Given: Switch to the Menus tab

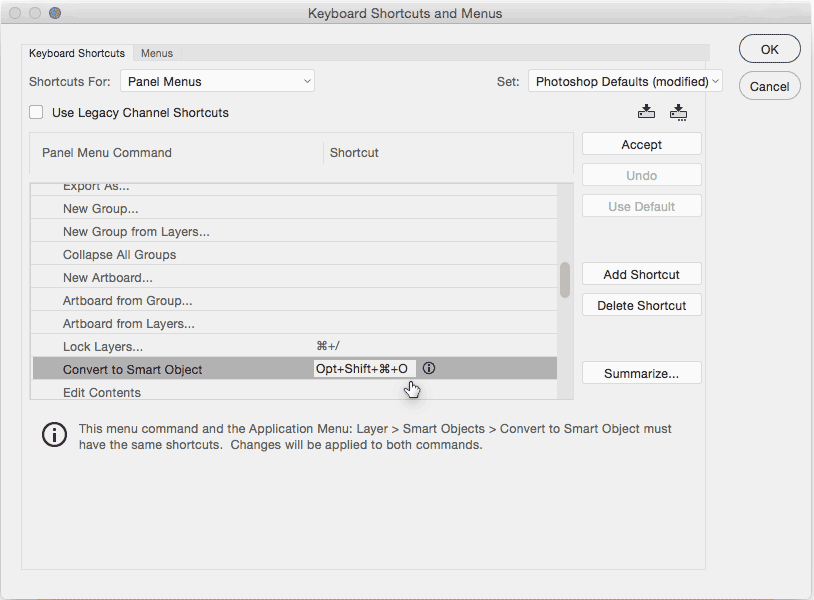Looking at the screenshot, I should pyautogui.click(x=157, y=53).
